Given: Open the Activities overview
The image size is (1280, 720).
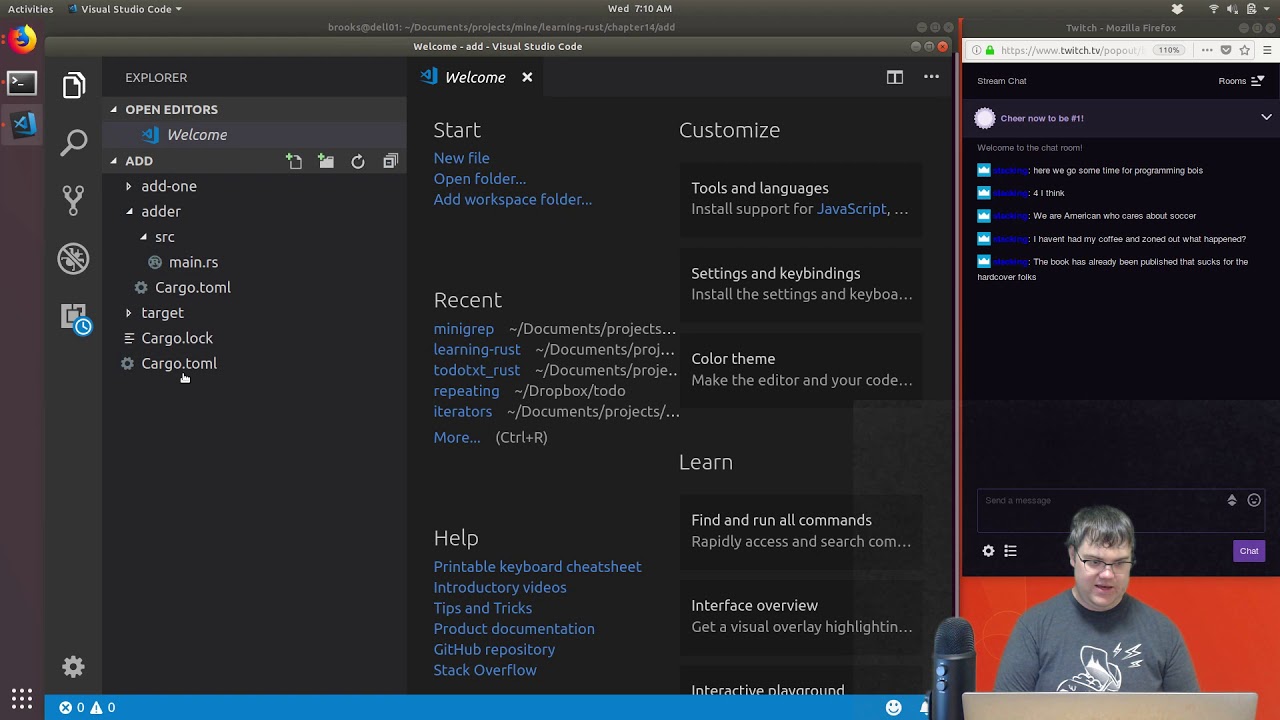Looking at the screenshot, I should click(31, 9).
